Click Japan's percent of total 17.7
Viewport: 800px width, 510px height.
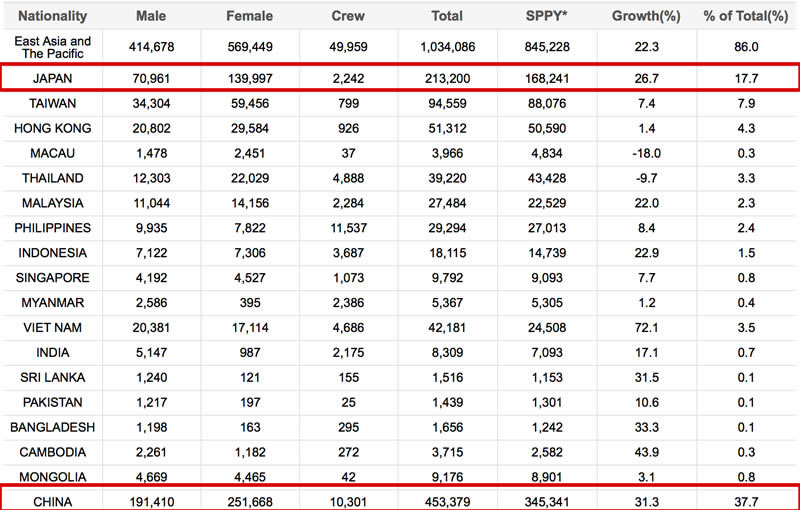(x=746, y=79)
